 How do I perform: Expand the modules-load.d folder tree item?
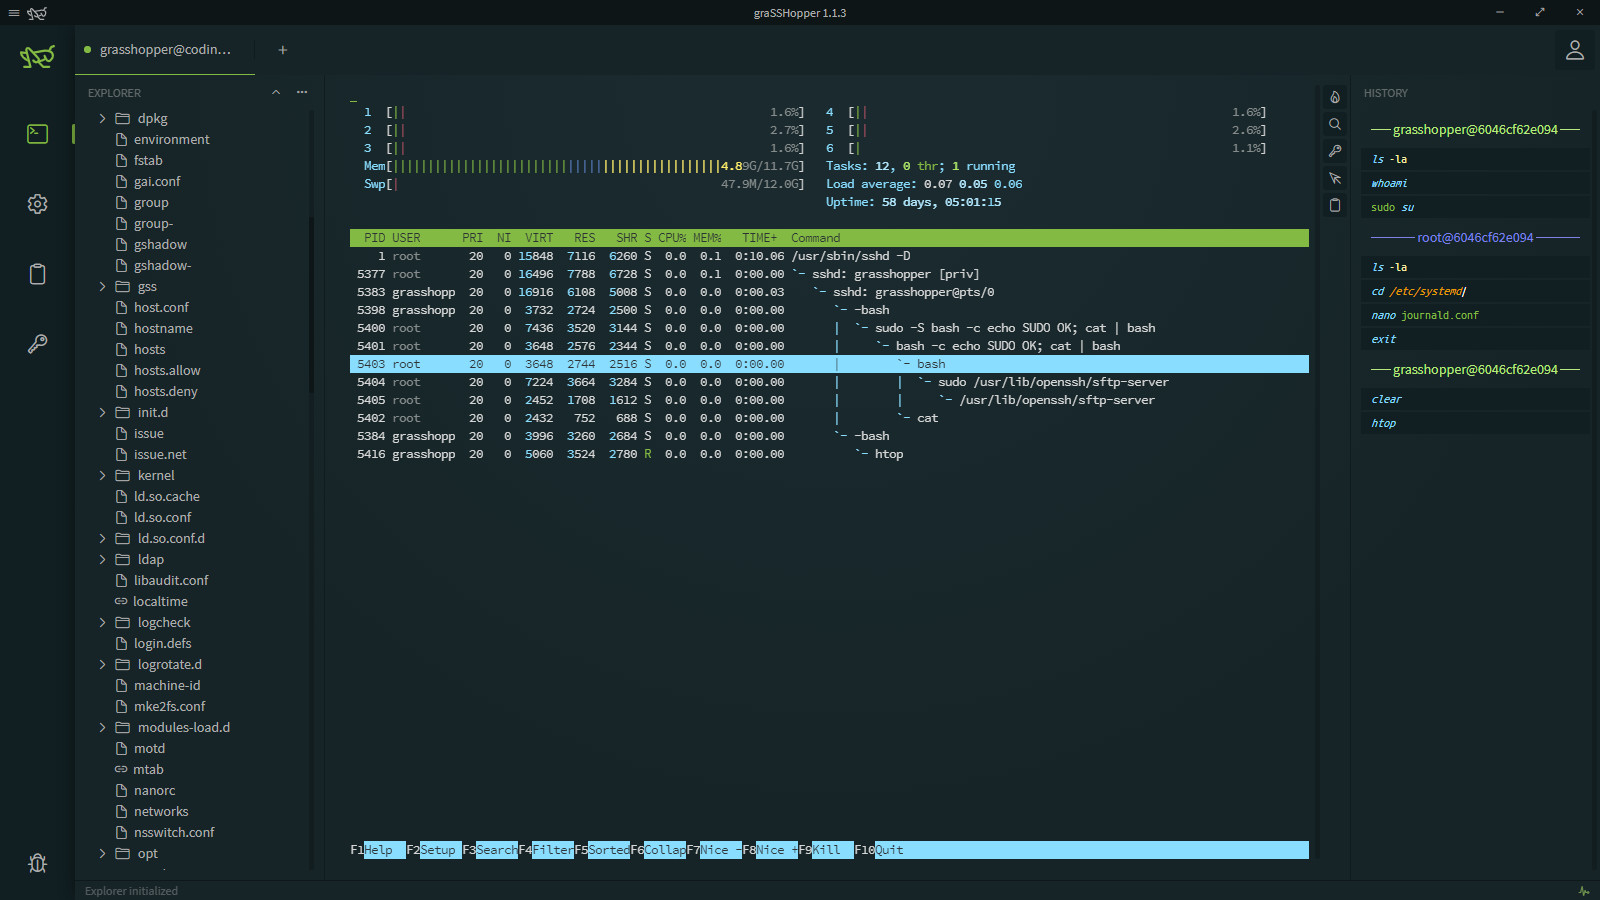(102, 728)
